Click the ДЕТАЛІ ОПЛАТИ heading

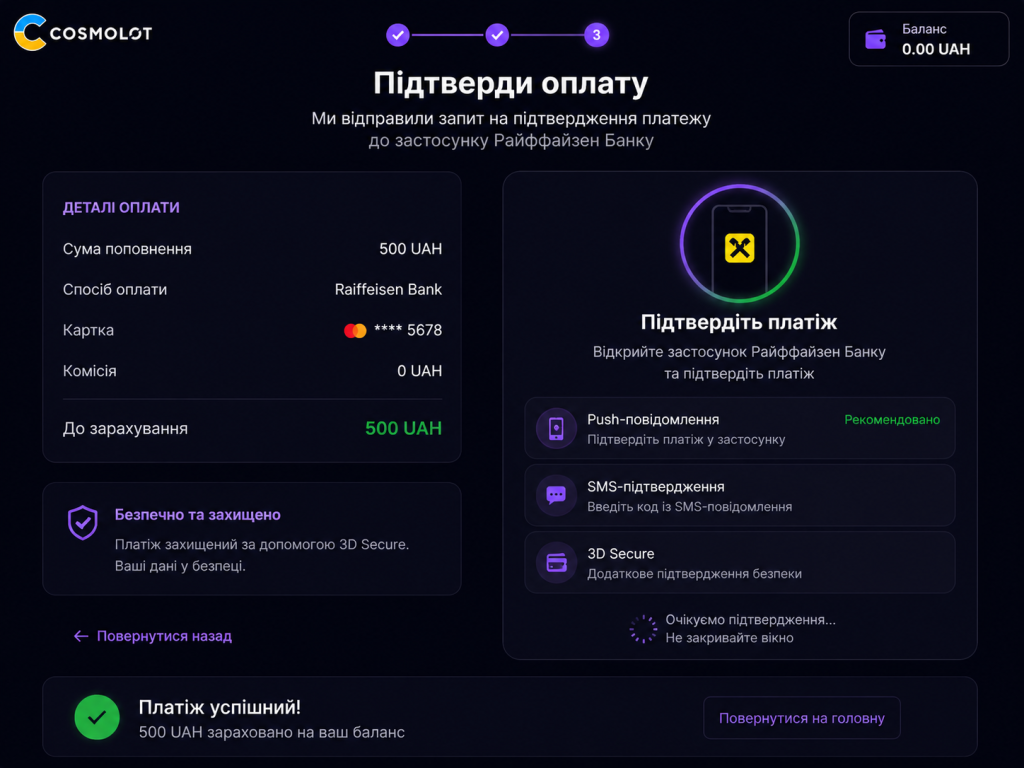tap(121, 208)
